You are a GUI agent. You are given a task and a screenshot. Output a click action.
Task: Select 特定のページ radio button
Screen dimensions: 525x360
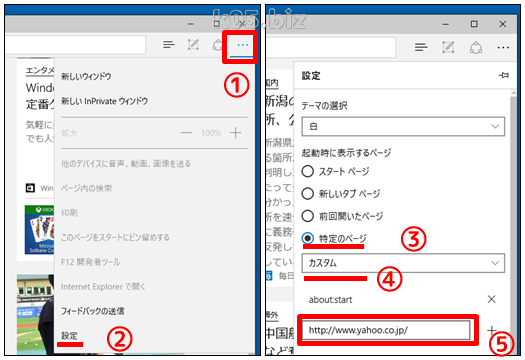307,238
